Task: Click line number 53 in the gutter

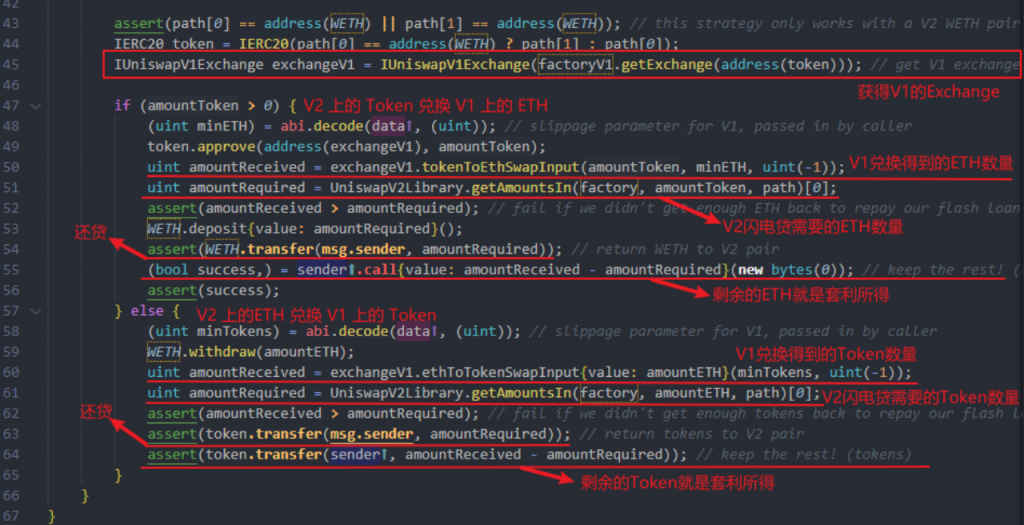Action: tap(11, 229)
